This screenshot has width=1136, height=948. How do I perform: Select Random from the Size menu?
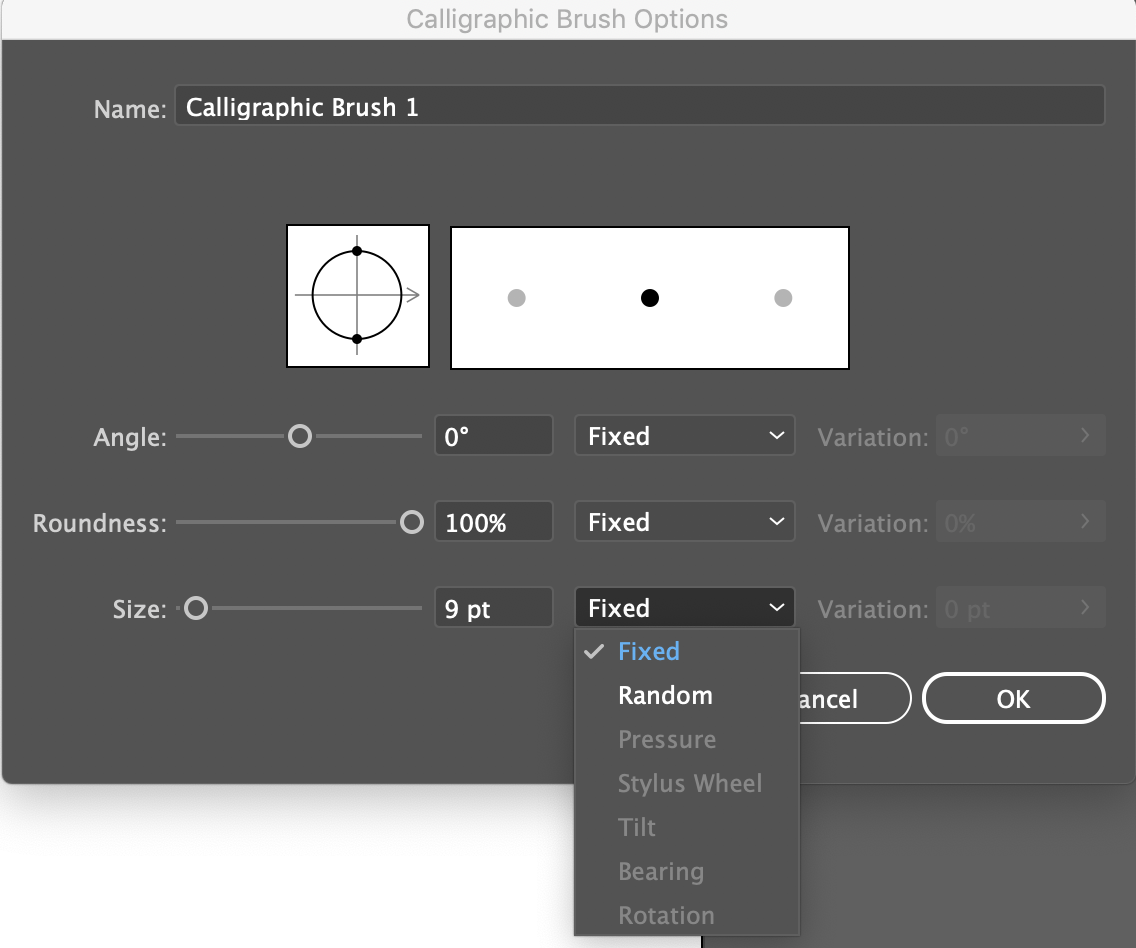[665, 696]
